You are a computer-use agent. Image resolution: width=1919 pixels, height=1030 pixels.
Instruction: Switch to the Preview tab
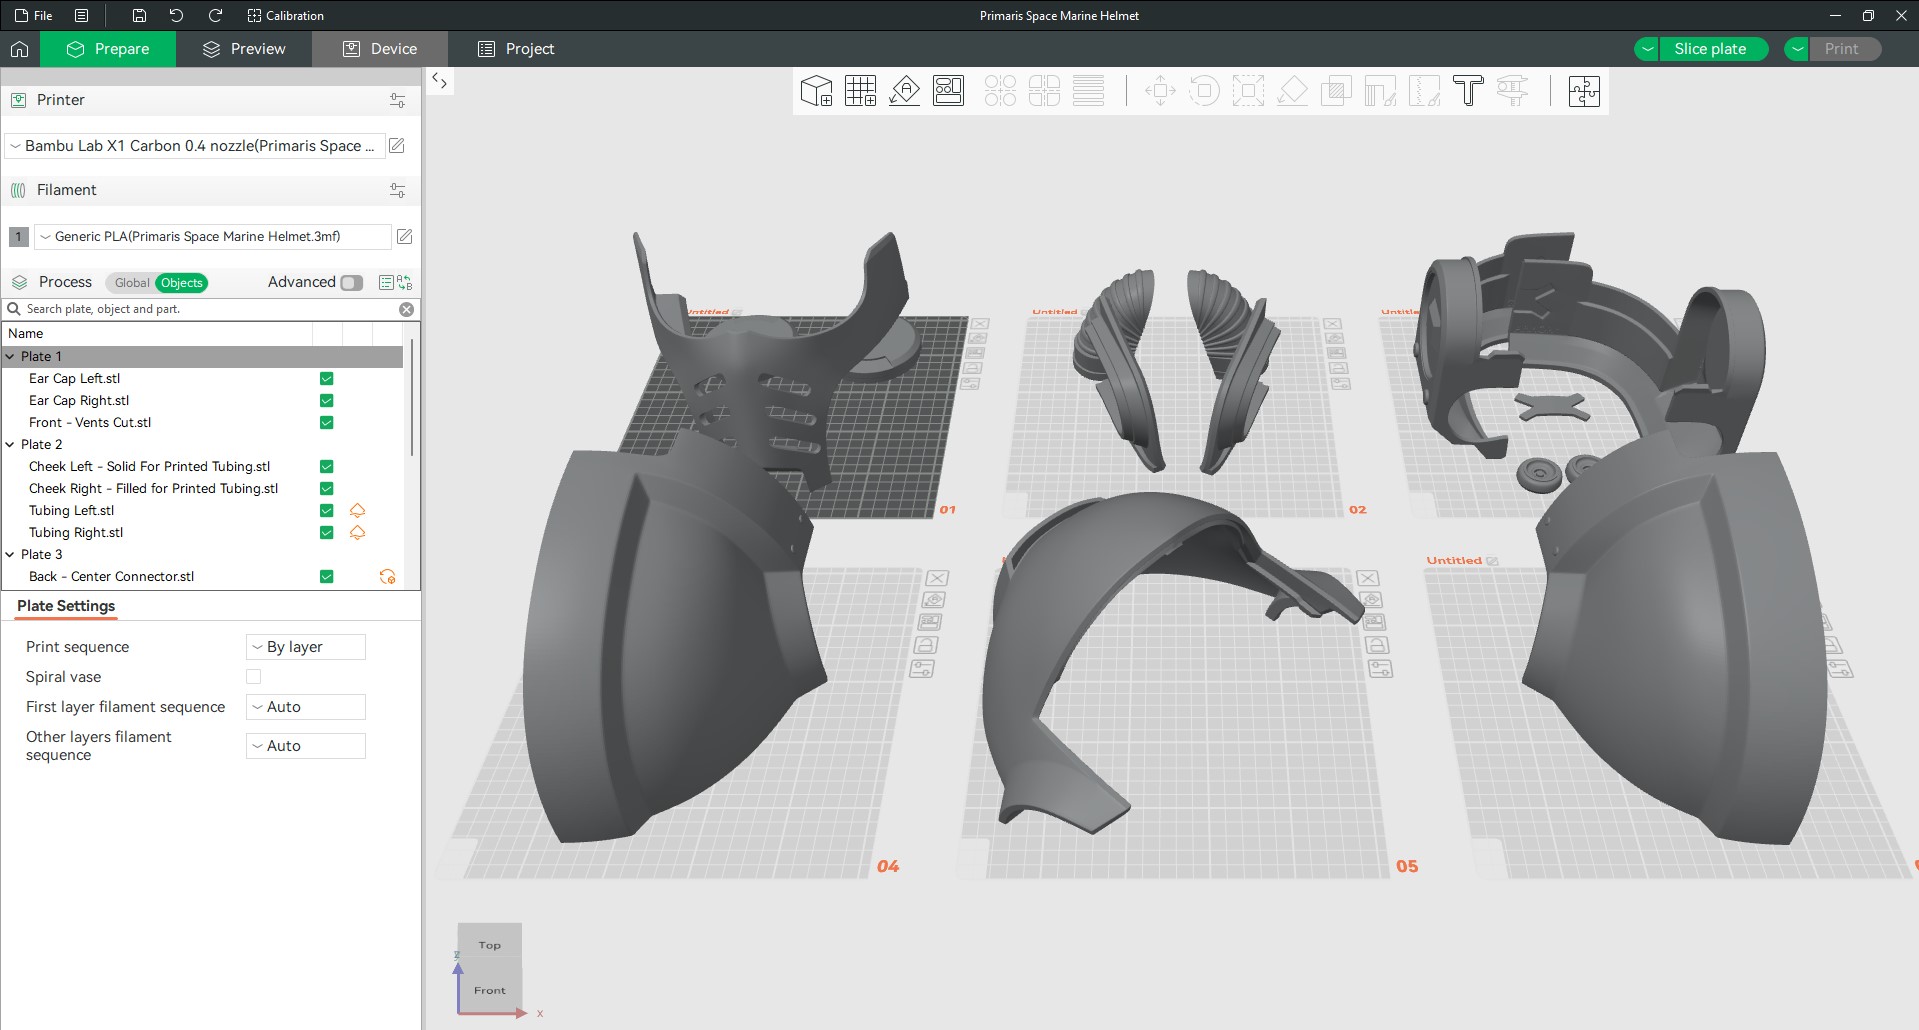[x=244, y=49]
